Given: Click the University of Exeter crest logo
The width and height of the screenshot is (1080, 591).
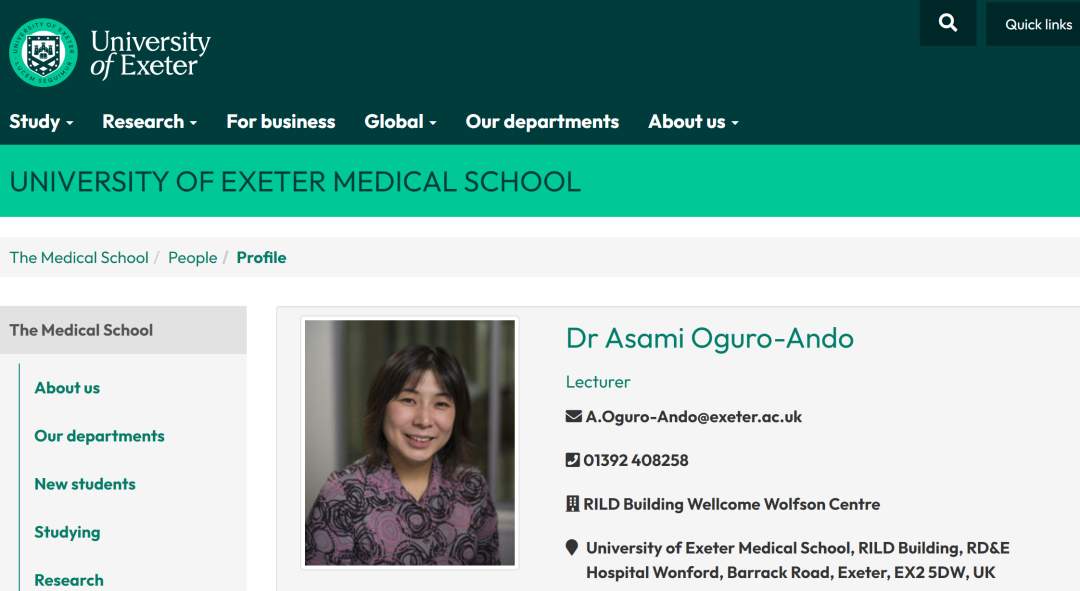Looking at the screenshot, I should pyautogui.click(x=43, y=52).
